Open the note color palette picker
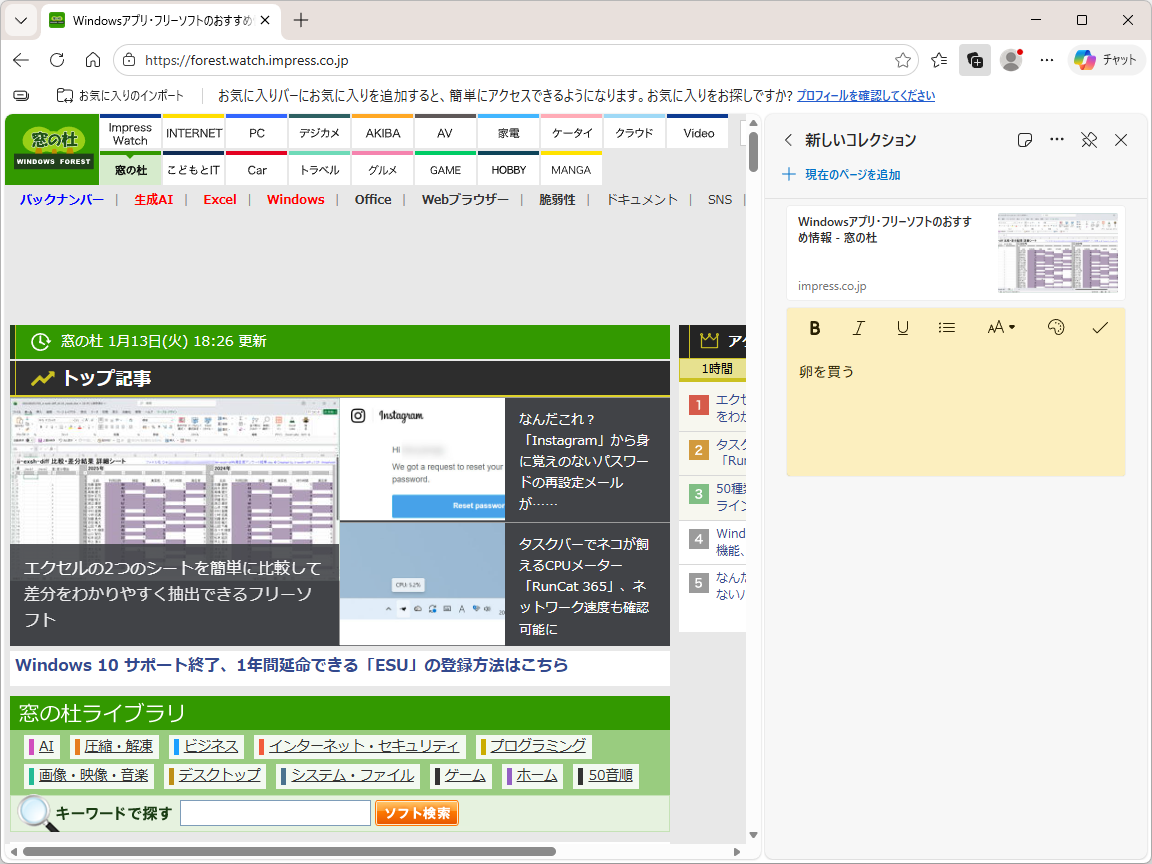This screenshot has width=1152, height=864. click(x=1055, y=327)
